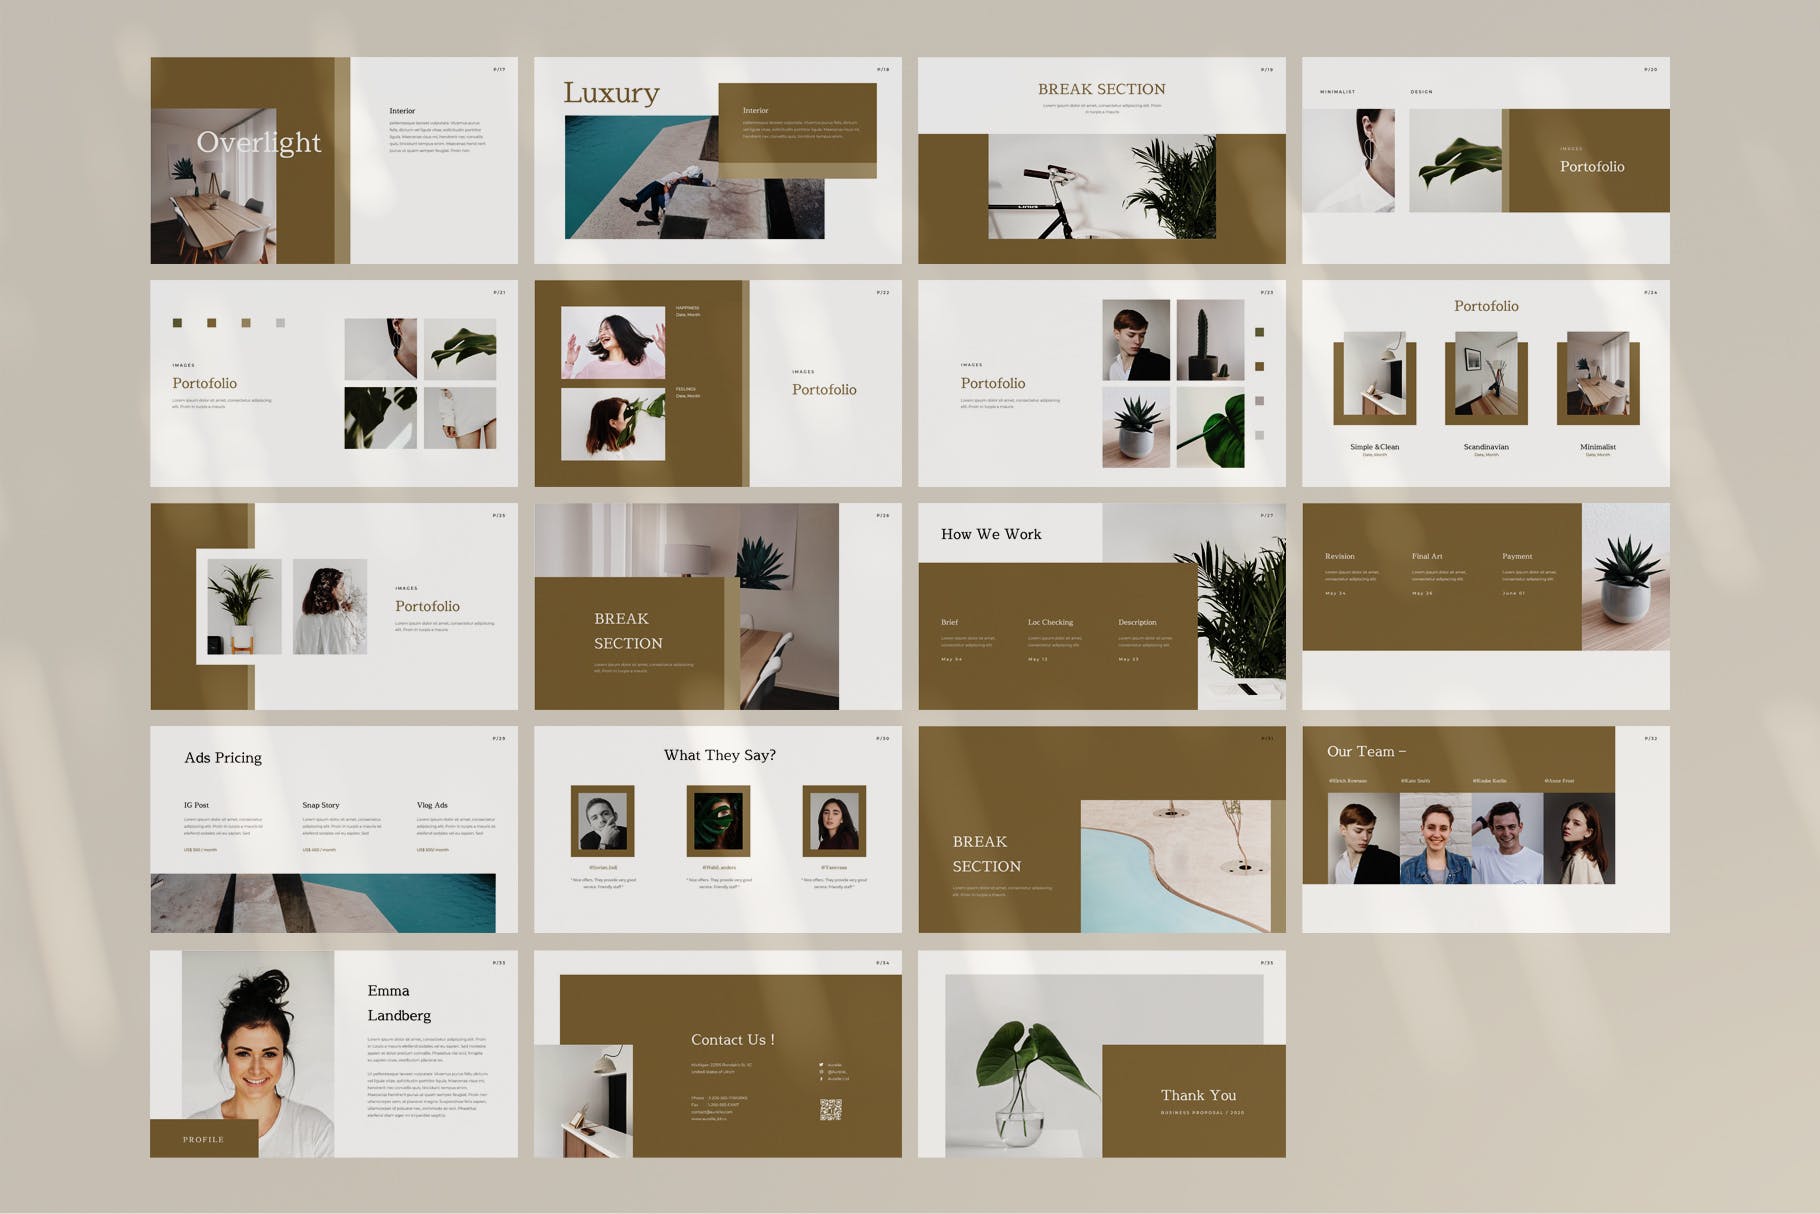
Task: Click the middle testimonial portrait with leaf
Action: [x=718, y=821]
